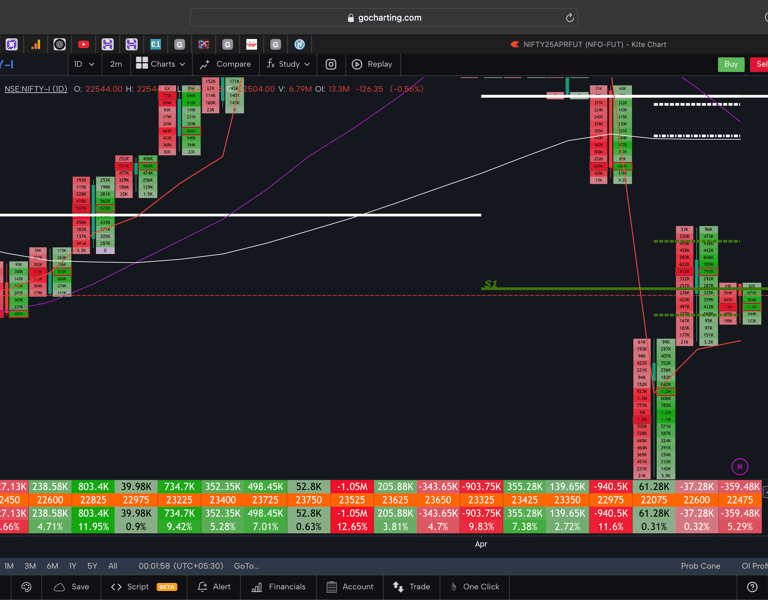Click the Apr label on time axis

(481, 544)
